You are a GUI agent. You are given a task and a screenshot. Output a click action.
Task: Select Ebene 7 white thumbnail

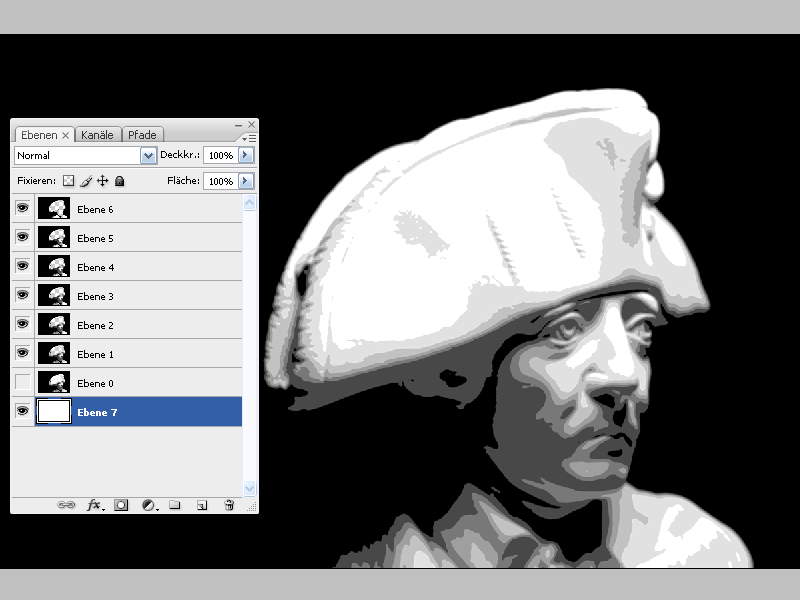click(54, 411)
